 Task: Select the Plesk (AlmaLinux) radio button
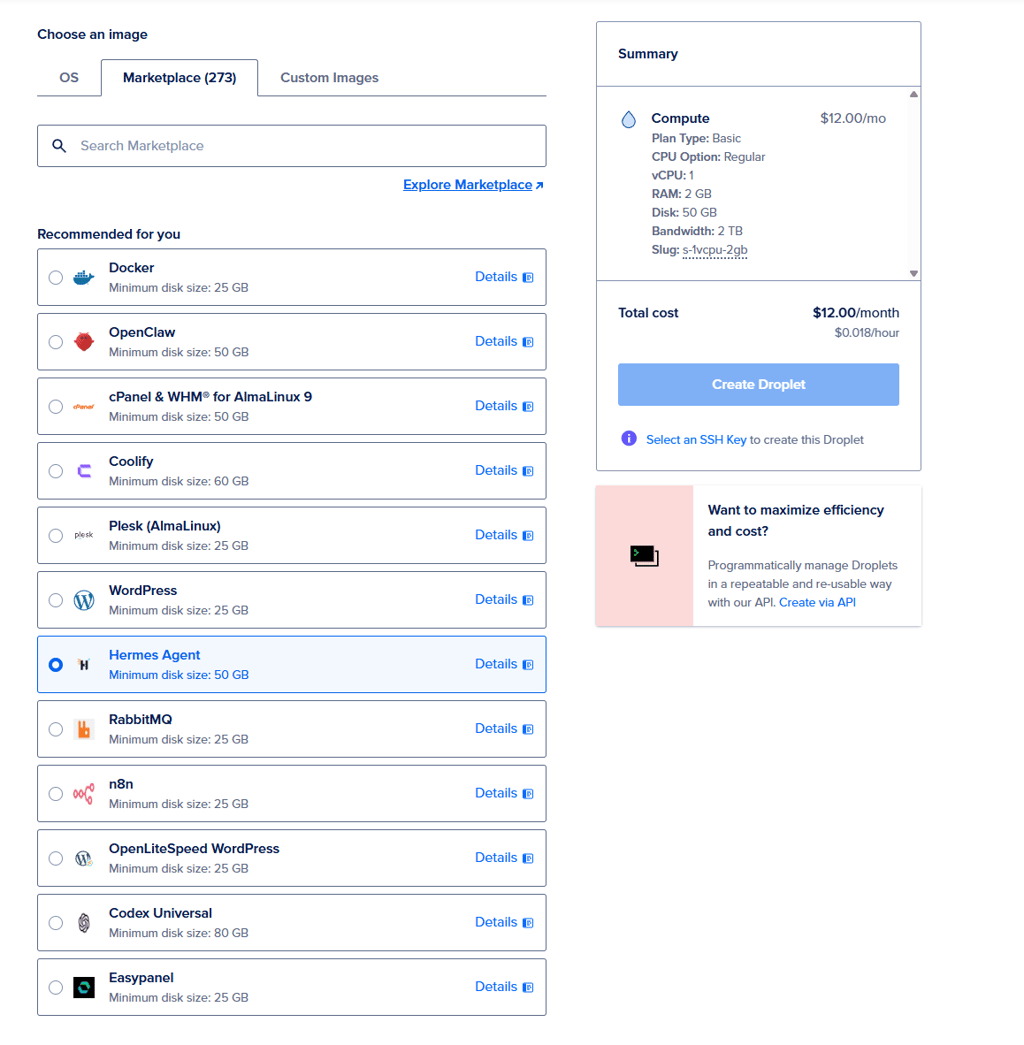pos(56,535)
